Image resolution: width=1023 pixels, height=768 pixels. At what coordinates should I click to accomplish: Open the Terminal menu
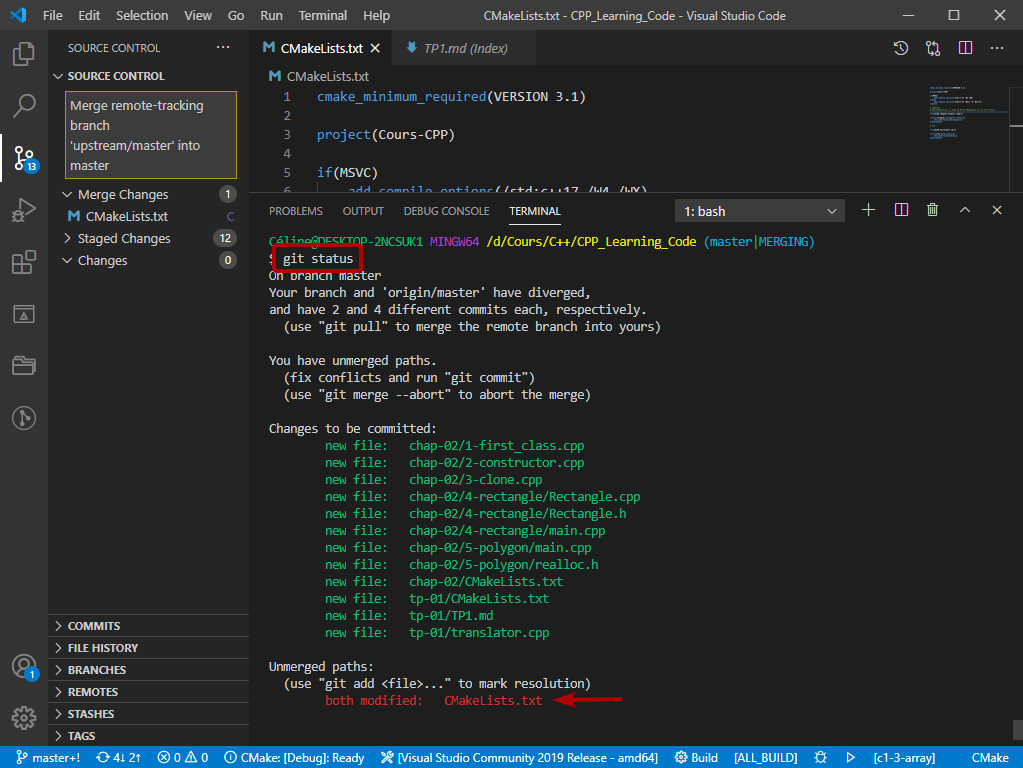coord(322,15)
